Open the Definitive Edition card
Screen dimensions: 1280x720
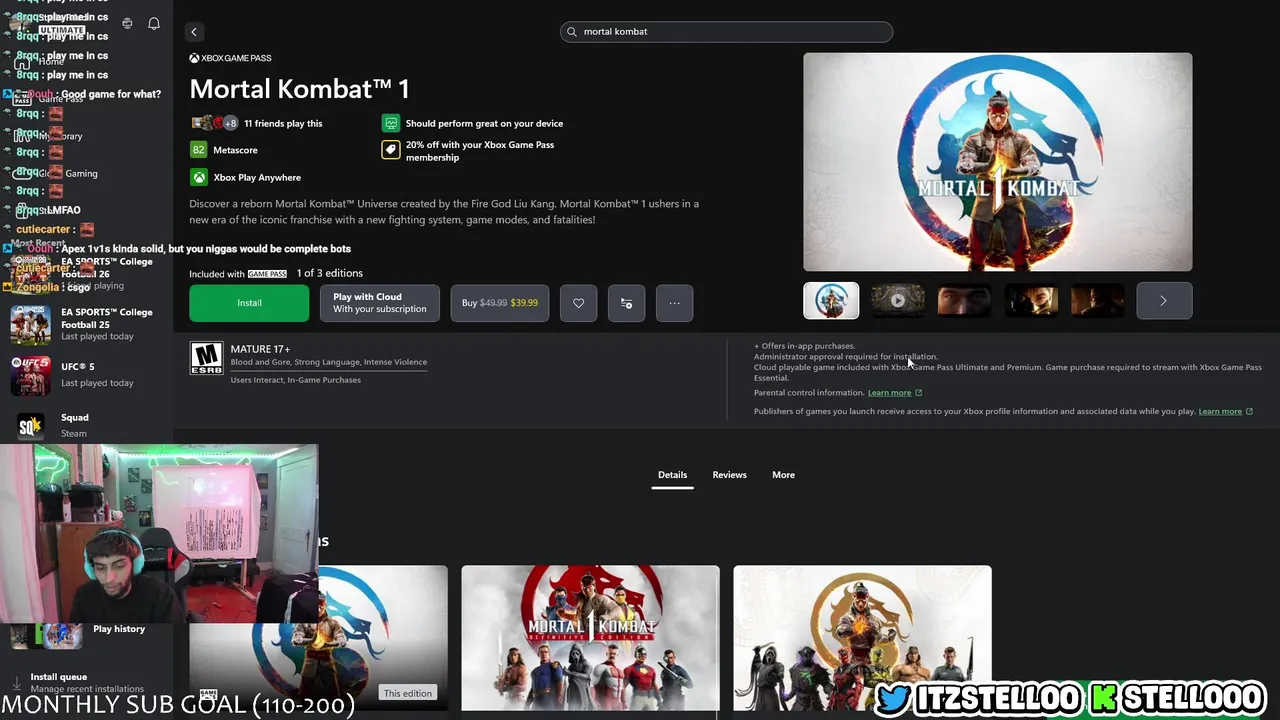pyautogui.click(x=590, y=638)
